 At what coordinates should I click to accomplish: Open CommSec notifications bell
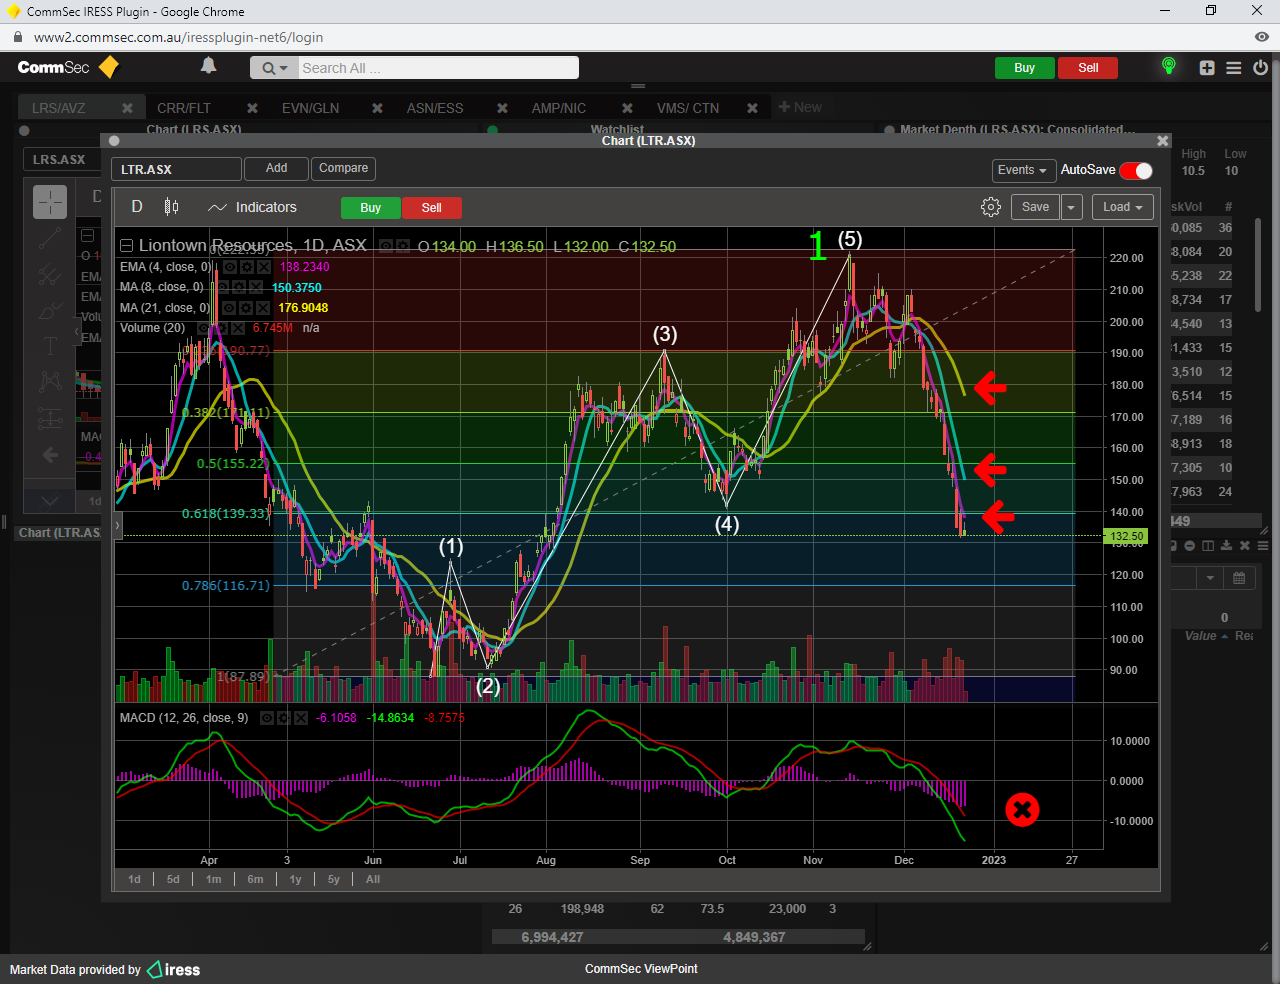[208, 66]
